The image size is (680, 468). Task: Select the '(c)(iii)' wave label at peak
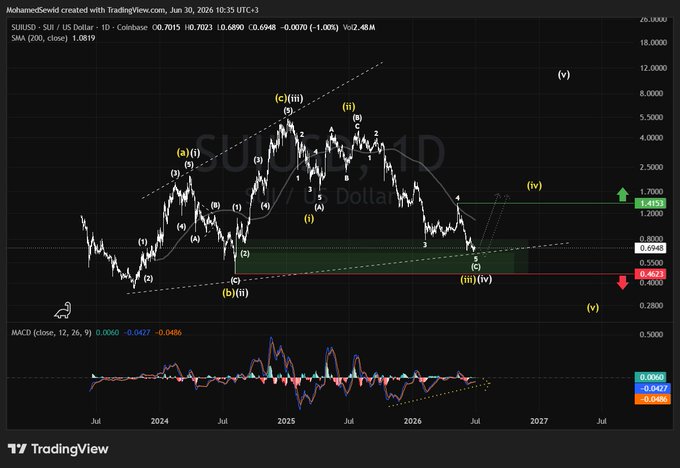(x=289, y=98)
